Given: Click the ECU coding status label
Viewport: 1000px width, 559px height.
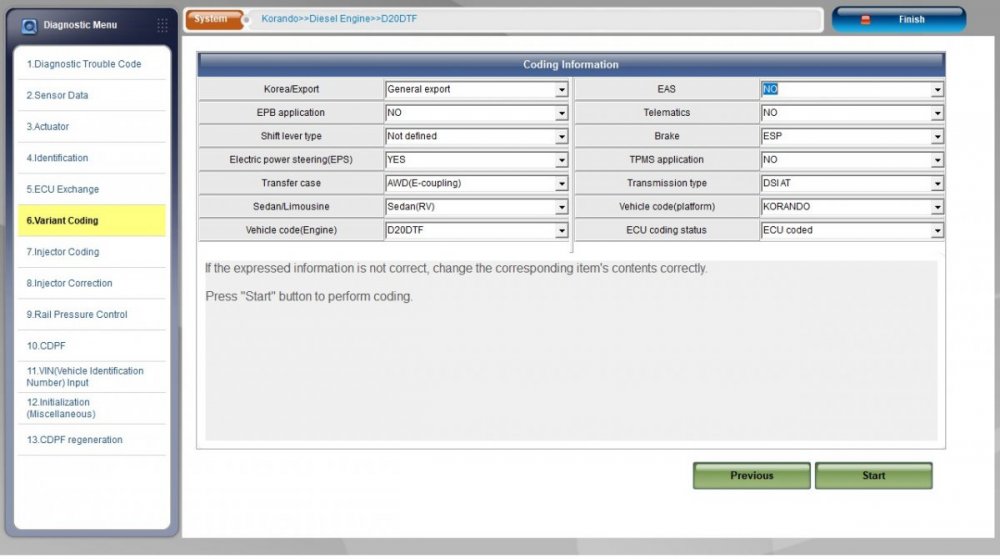Looking at the screenshot, I should pos(666,230).
